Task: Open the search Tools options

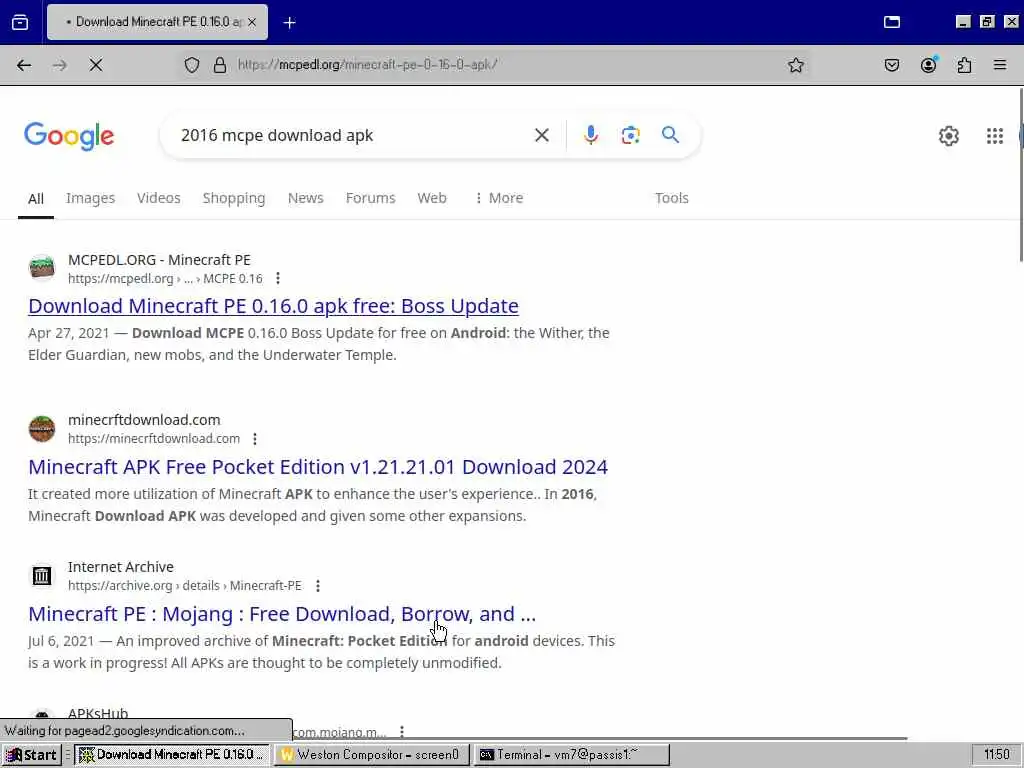Action: coord(672,198)
